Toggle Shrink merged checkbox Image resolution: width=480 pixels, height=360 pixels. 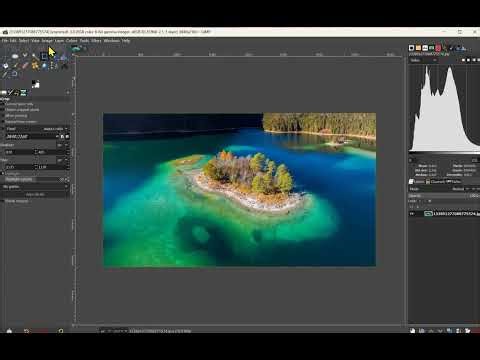[x=3, y=201]
